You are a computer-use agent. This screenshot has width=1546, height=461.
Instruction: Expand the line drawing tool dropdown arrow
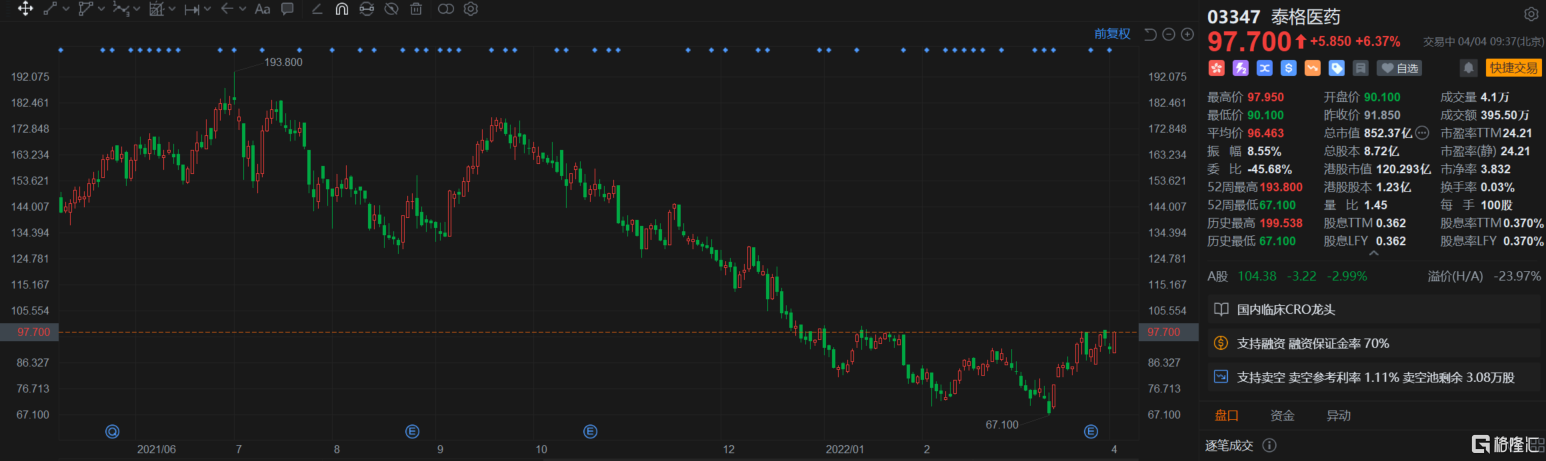point(66,9)
